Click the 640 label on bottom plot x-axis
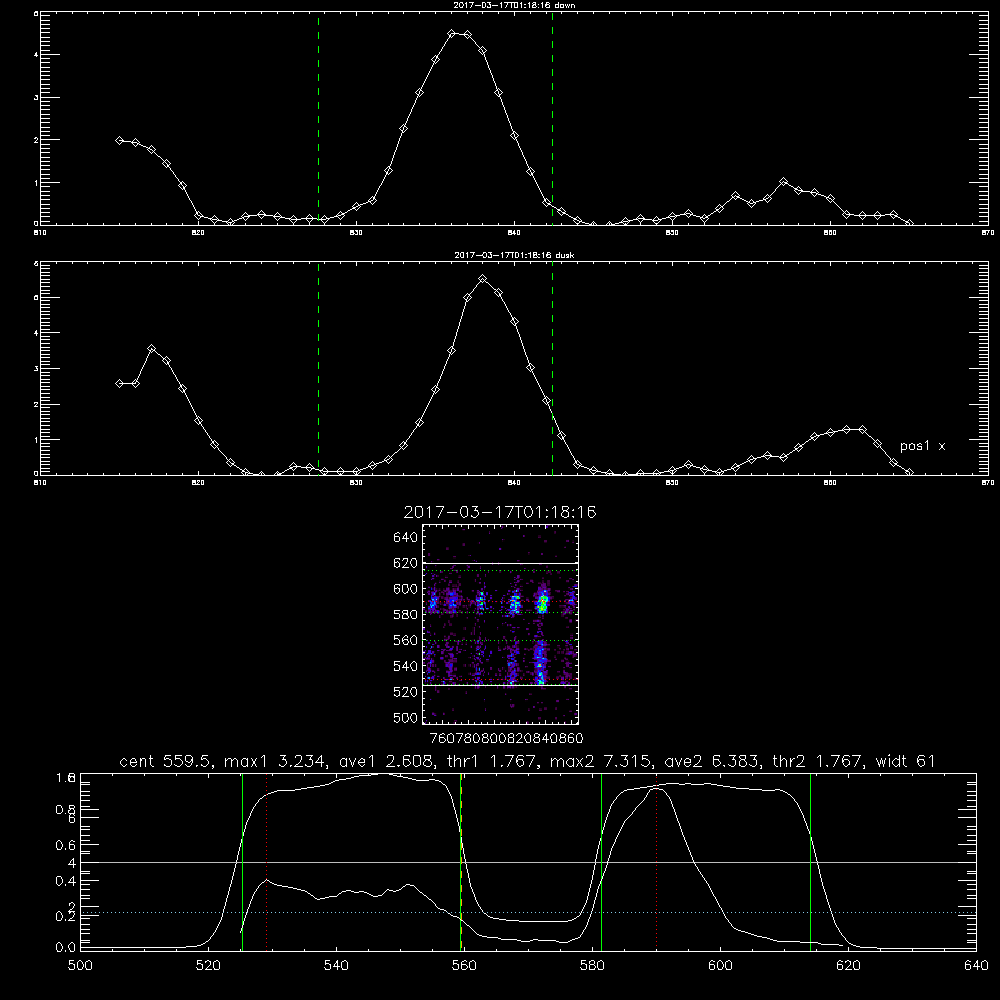Screen dimensions: 1000x1000 click(x=976, y=966)
